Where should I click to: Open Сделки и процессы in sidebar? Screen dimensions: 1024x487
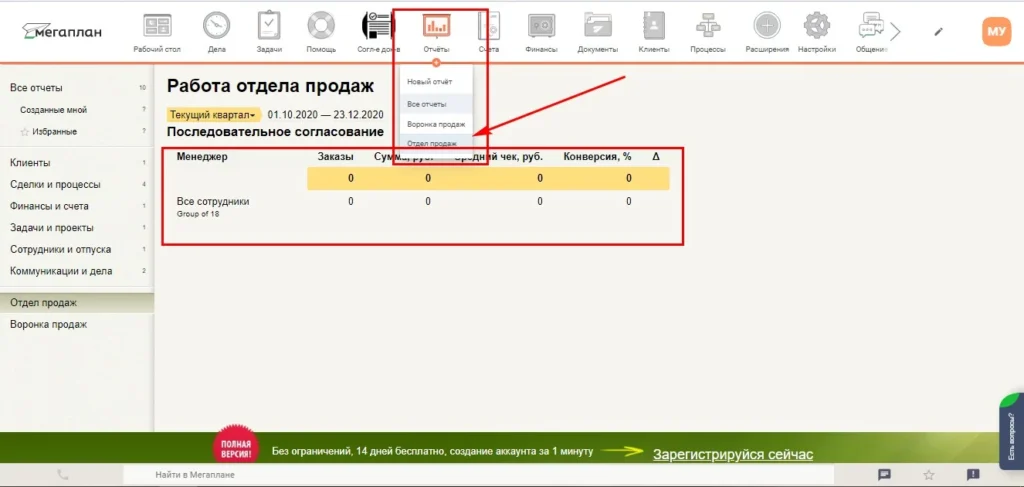click(56, 184)
